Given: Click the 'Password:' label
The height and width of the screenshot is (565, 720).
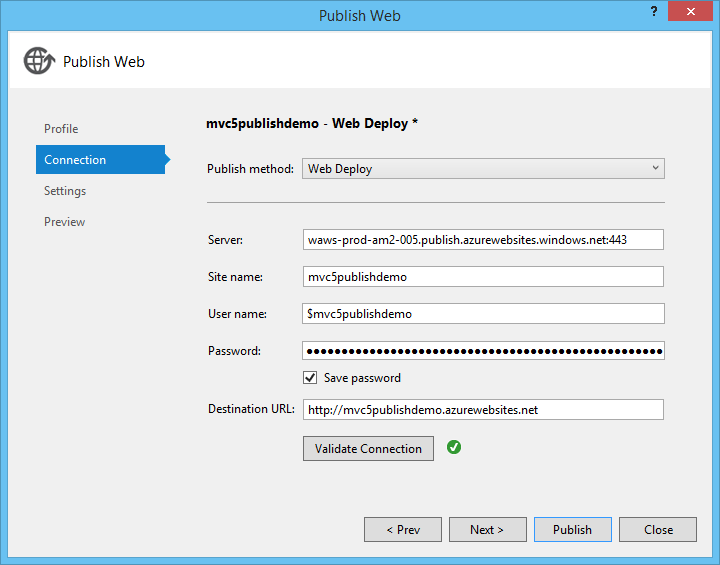Looking at the screenshot, I should click(x=234, y=351).
